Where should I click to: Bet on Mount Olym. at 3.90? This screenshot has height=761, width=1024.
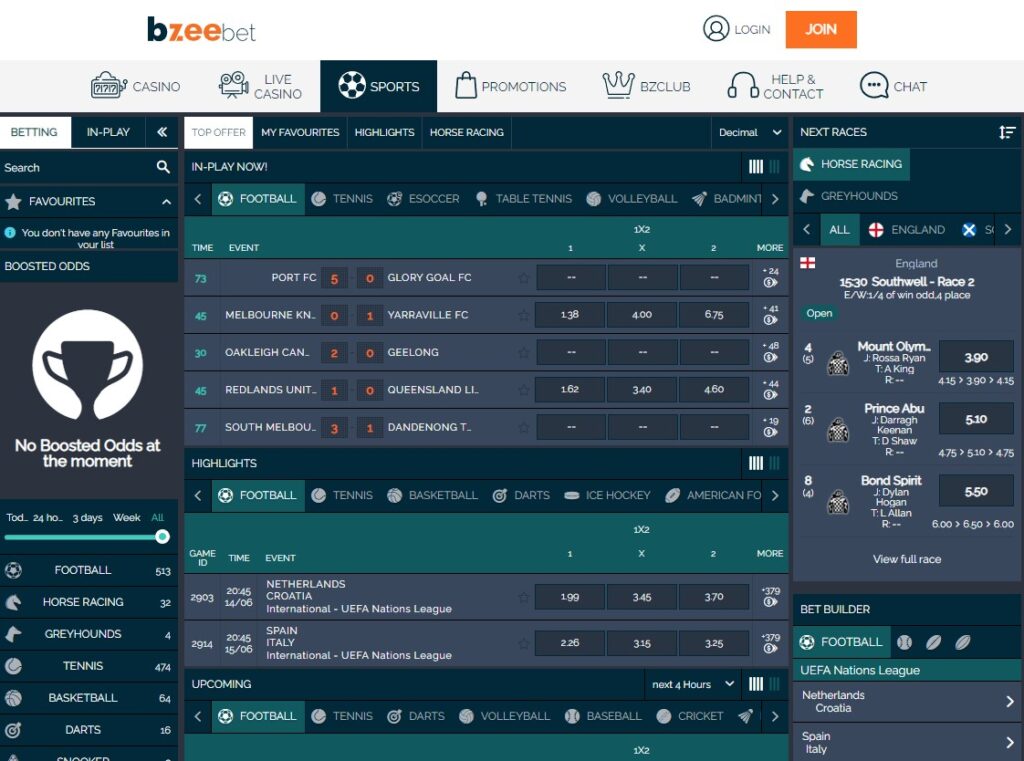(976, 357)
